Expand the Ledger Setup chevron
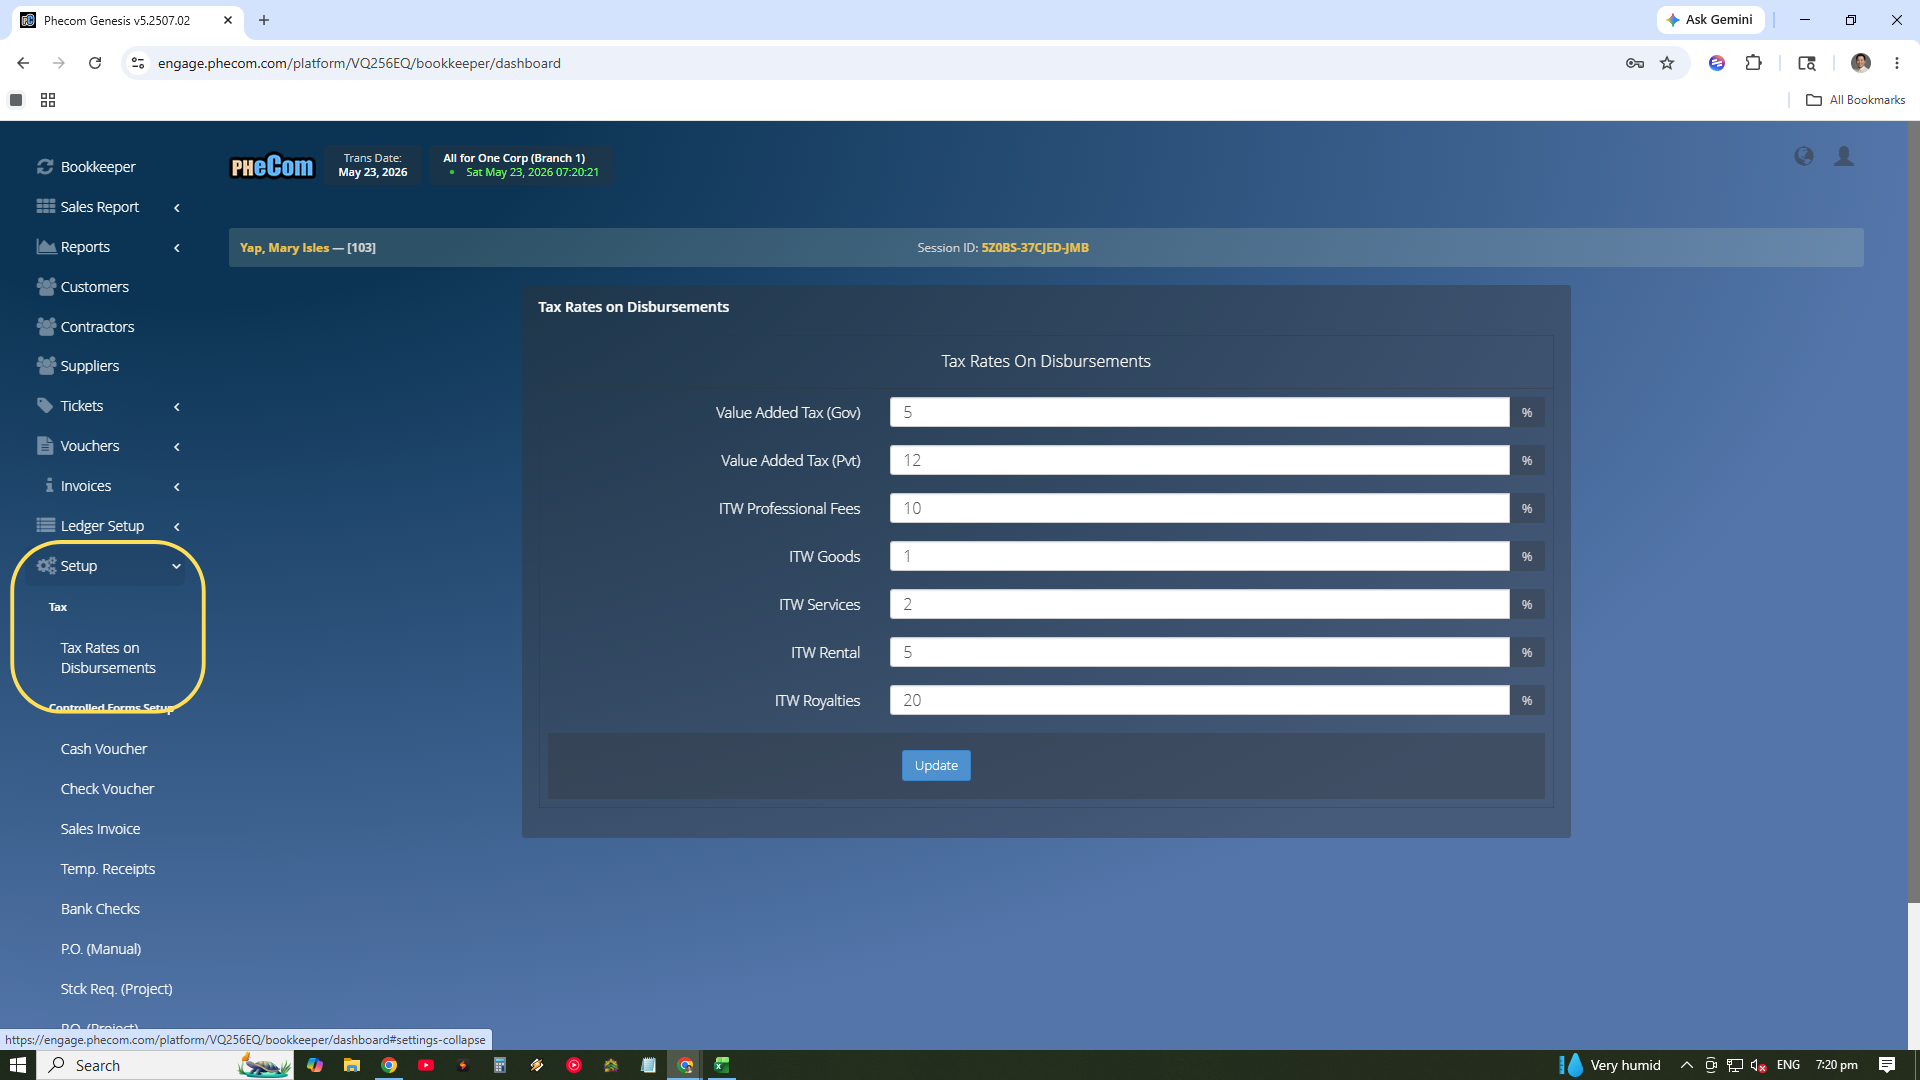1920x1080 pixels. pyautogui.click(x=177, y=526)
